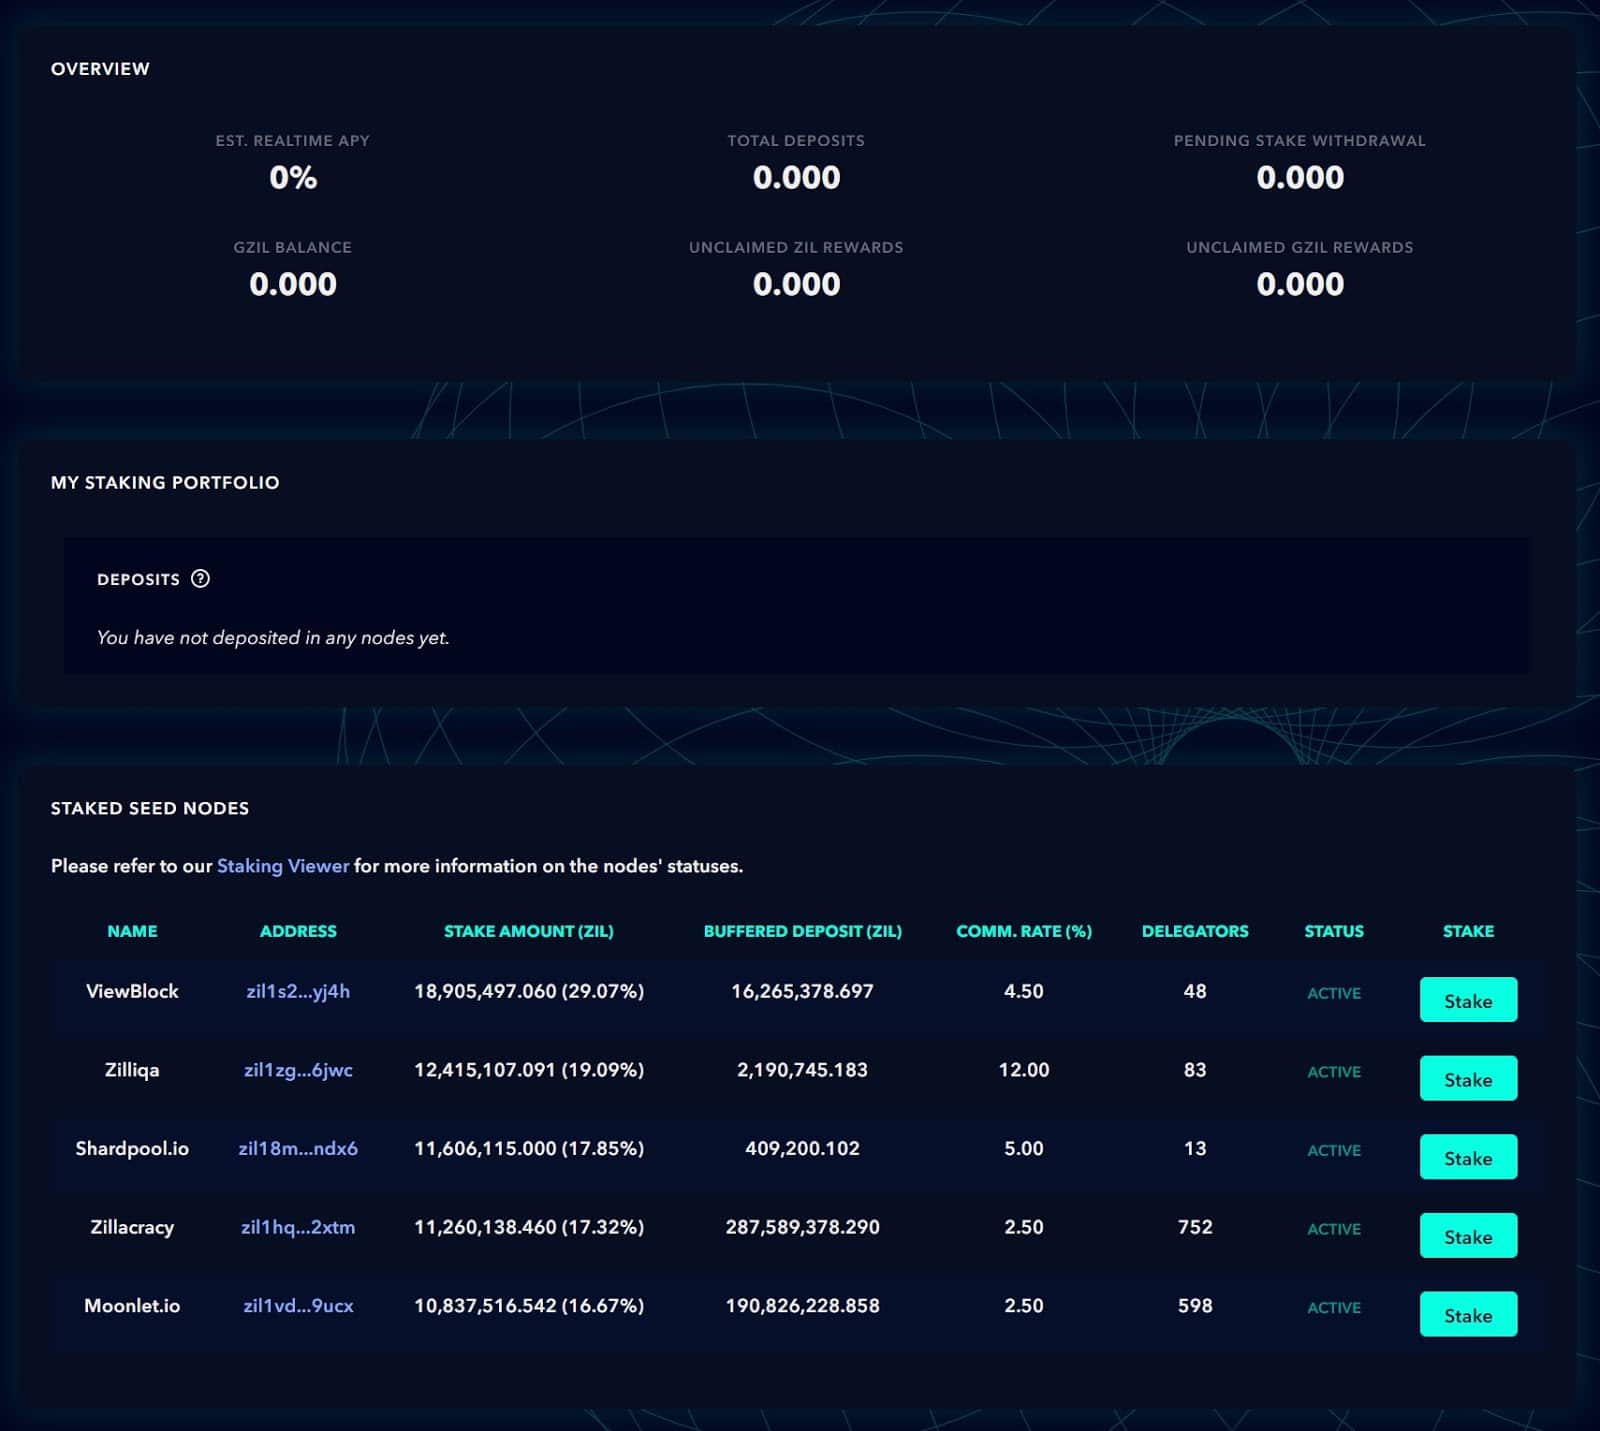1600x1431 pixels.
Task: Click Zilliqa commission rate 12.00
Action: click(x=1024, y=1070)
